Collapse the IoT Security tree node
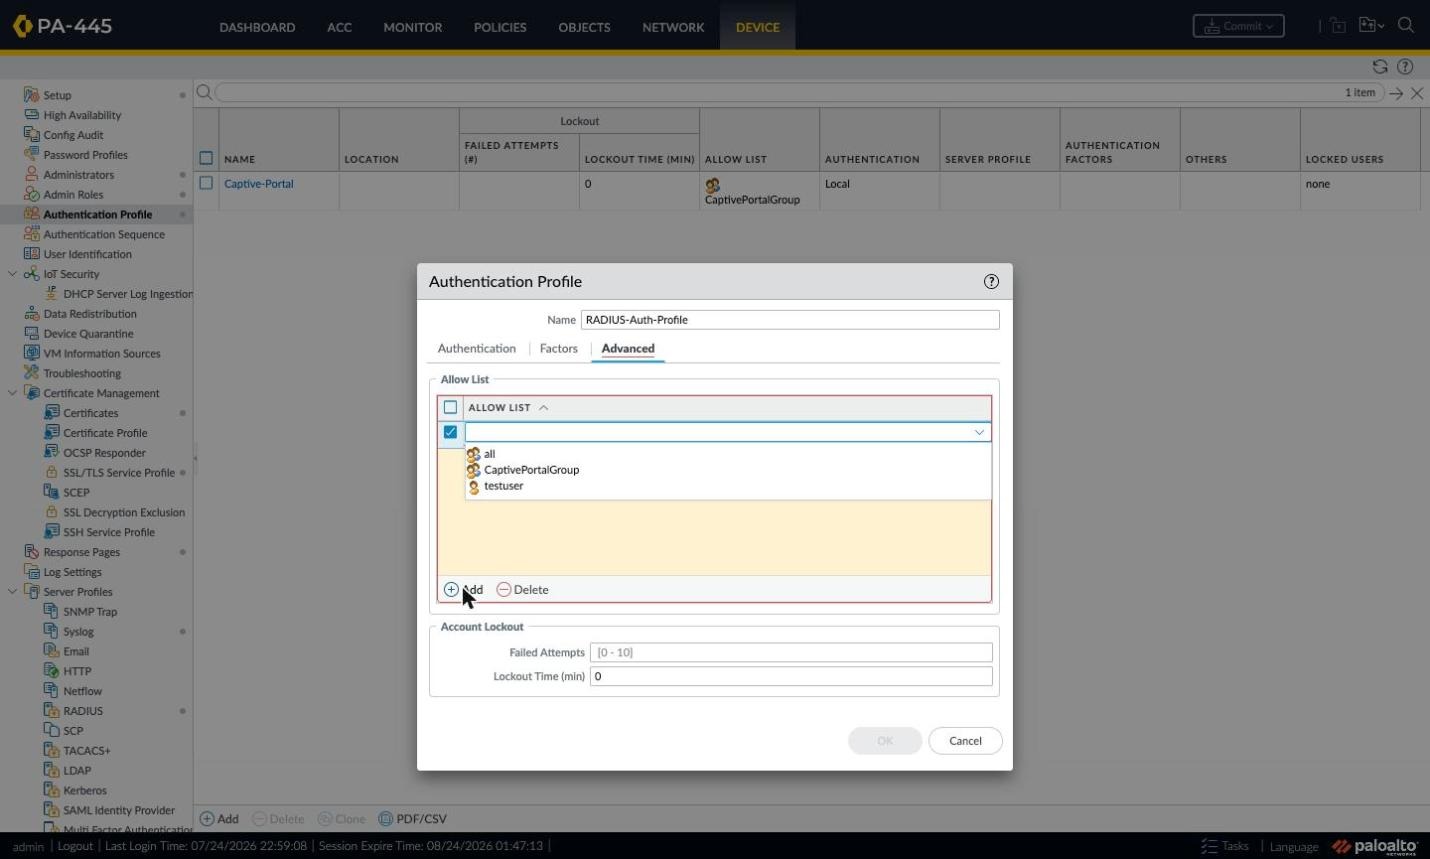This screenshot has width=1430, height=859. pyautogui.click(x=12, y=274)
